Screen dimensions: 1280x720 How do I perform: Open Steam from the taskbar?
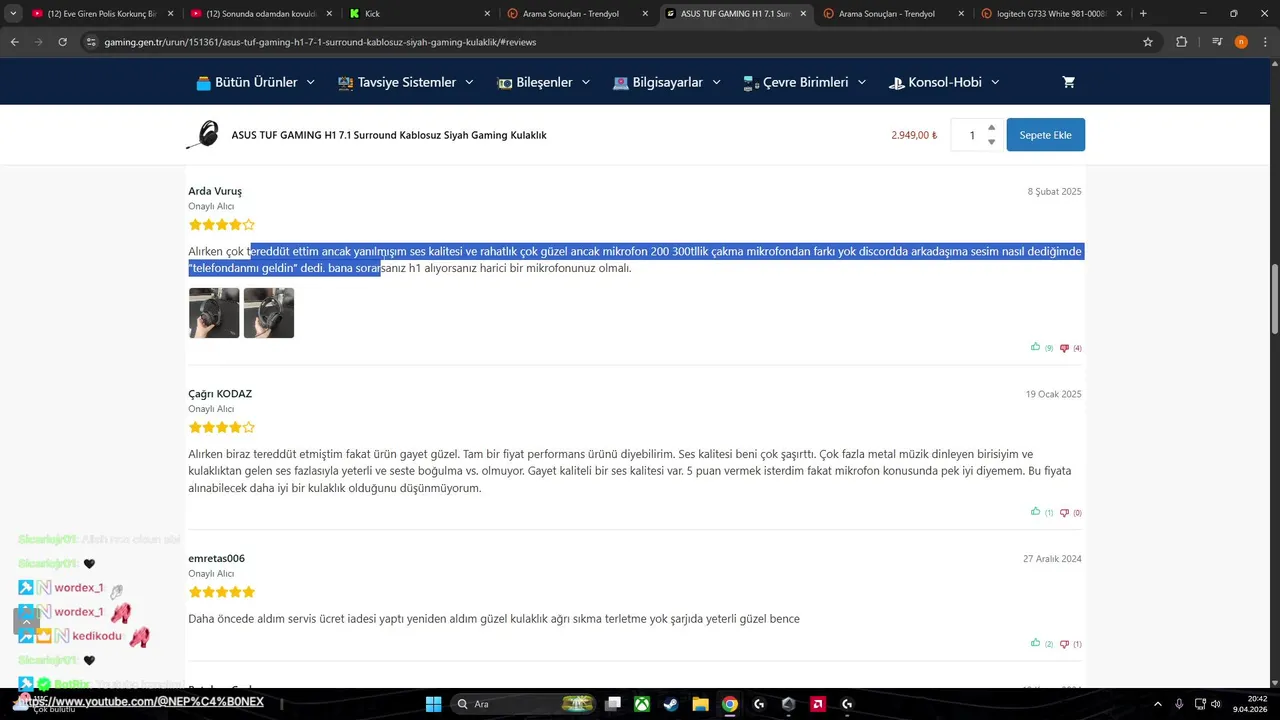[670, 704]
